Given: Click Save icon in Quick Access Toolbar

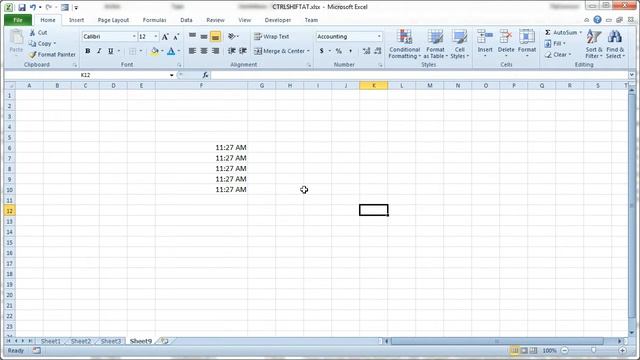Looking at the screenshot, I should [22, 7].
